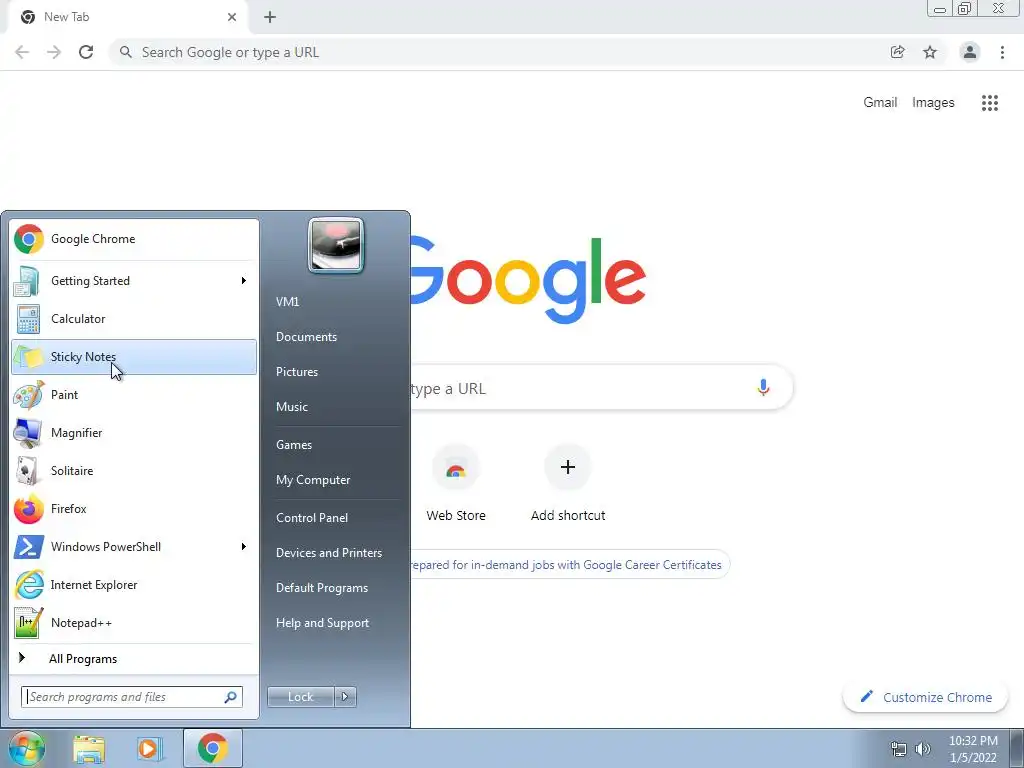Open the VM1 user folder

287,302
